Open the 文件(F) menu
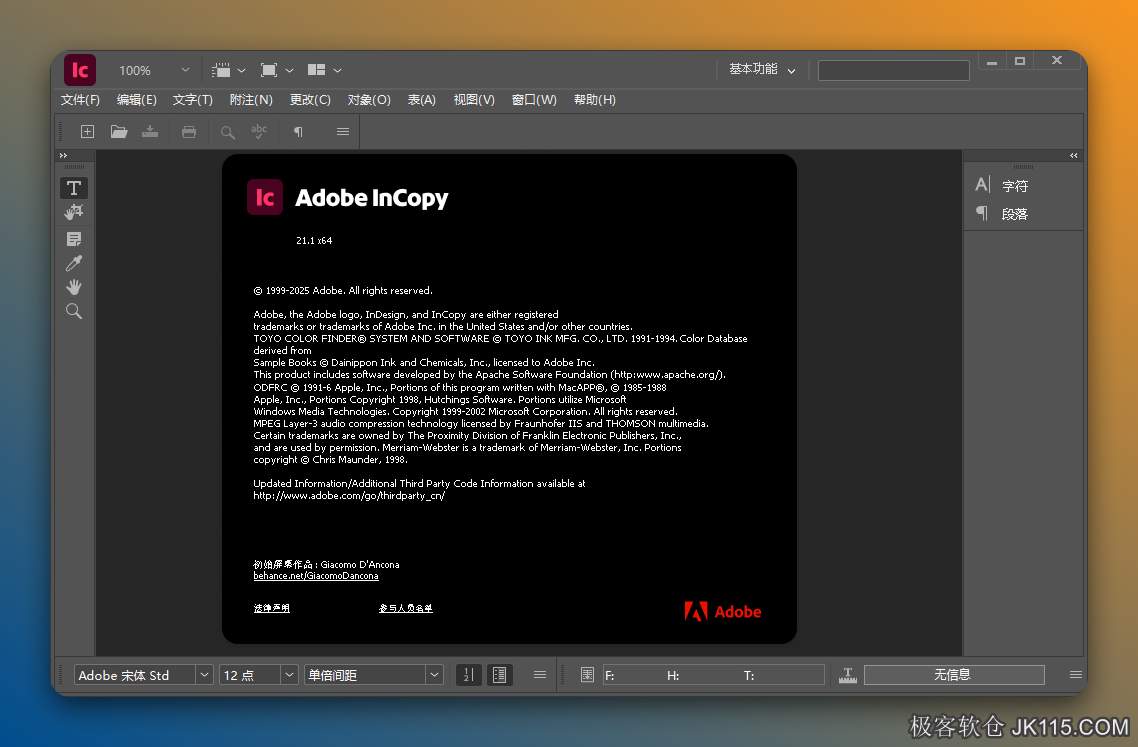The image size is (1138, 747). point(80,99)
